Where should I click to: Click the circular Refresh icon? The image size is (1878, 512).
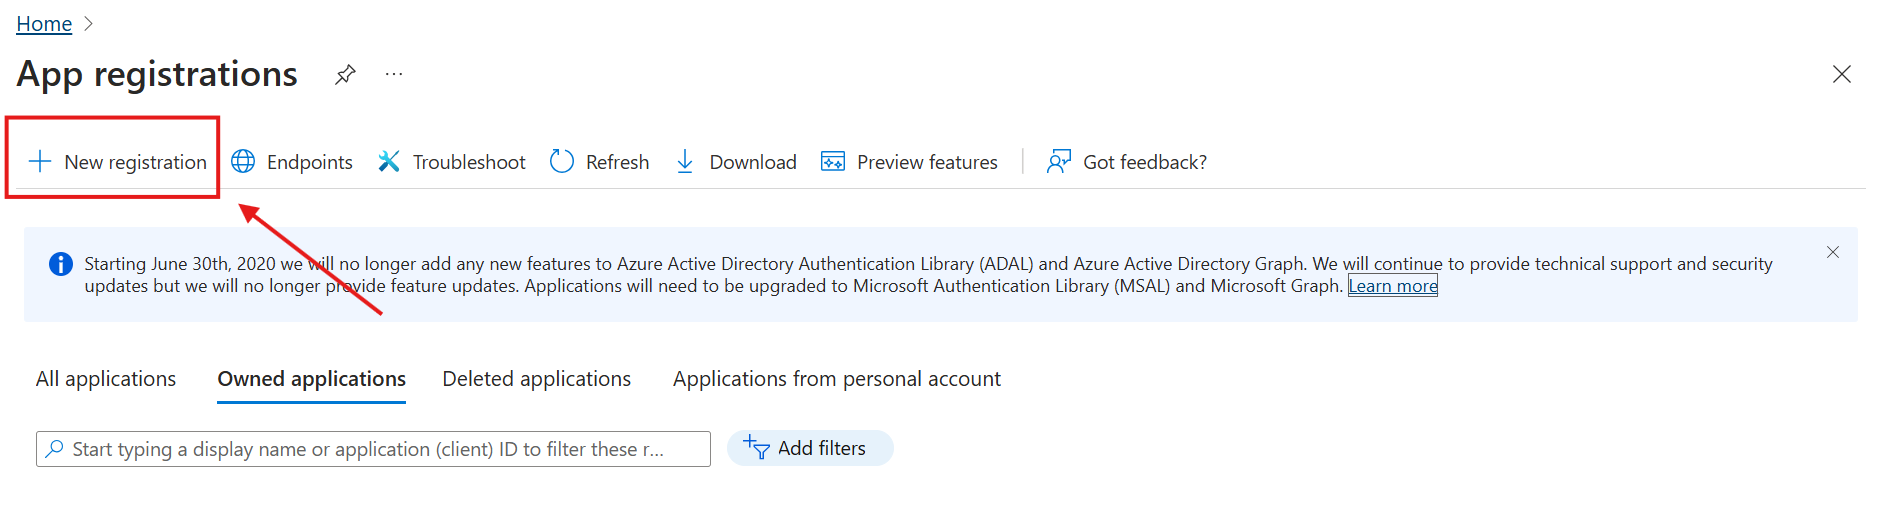tap(562, 161)
